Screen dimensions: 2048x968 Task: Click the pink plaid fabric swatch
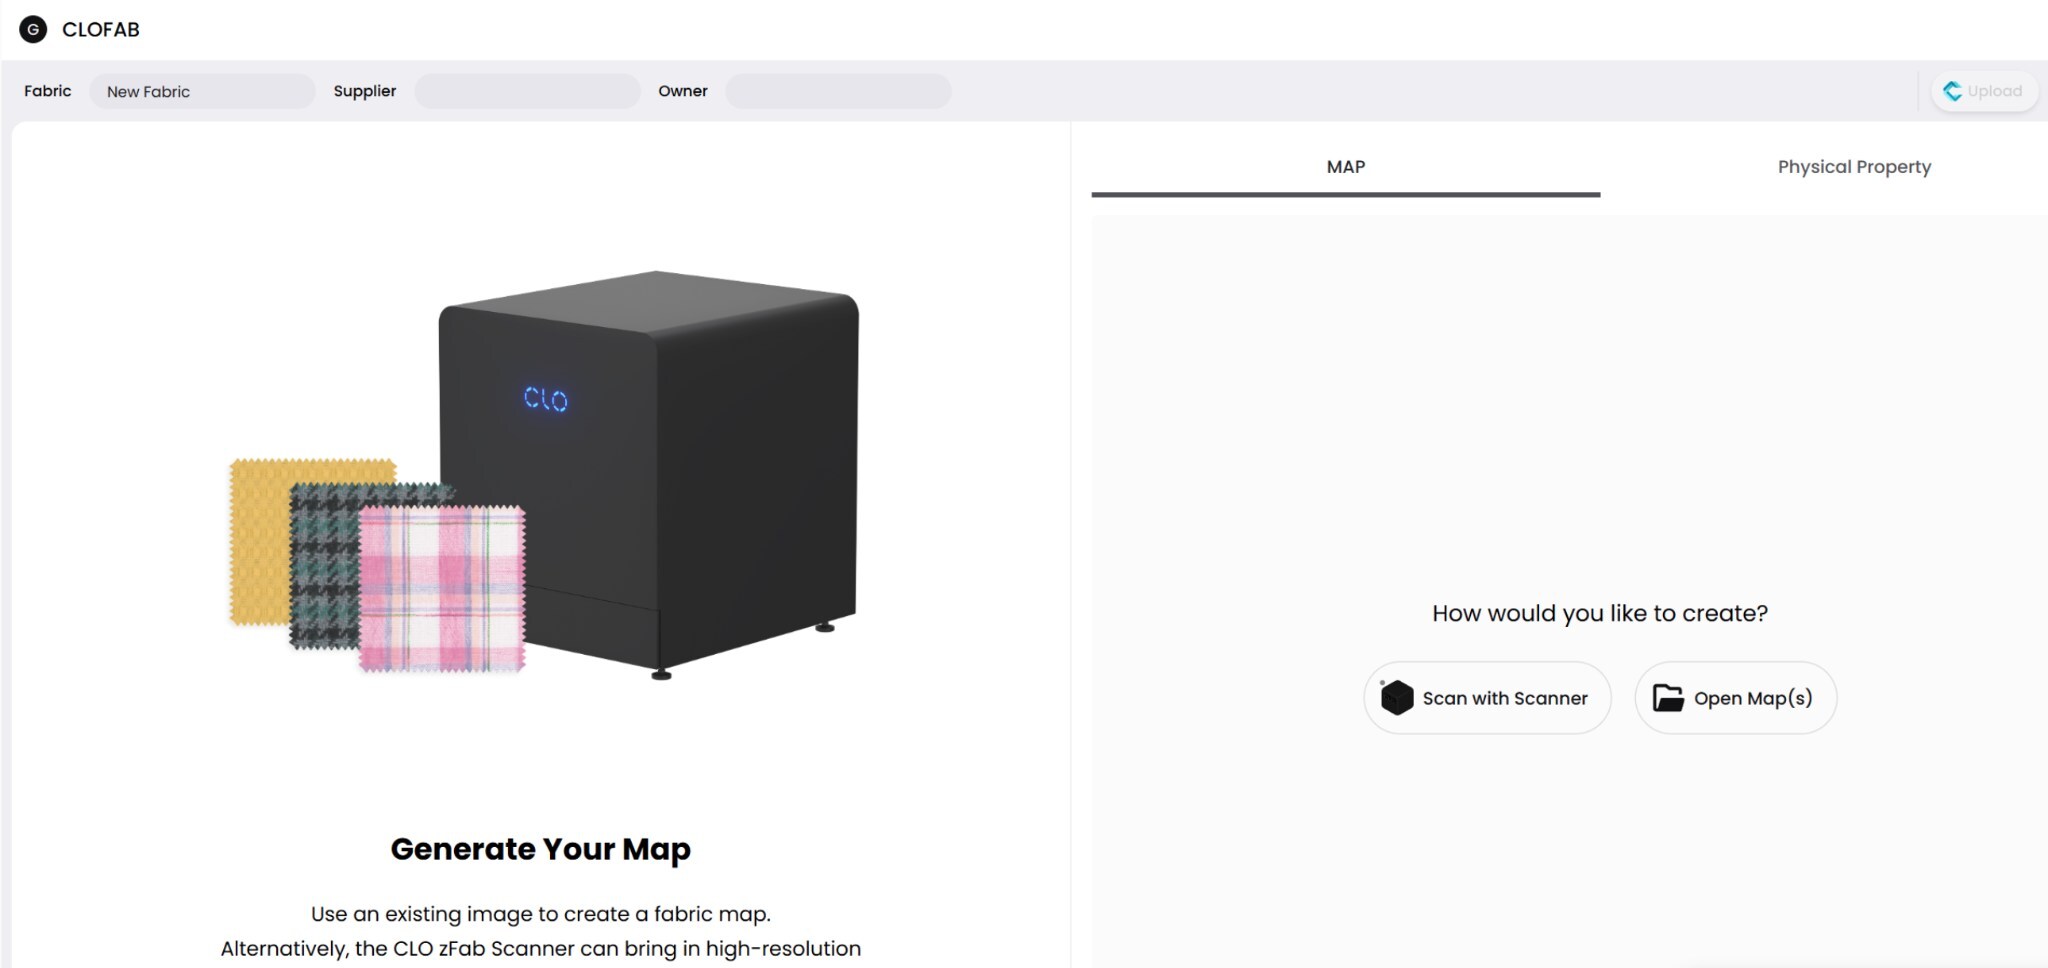click(x=442, y=588)
